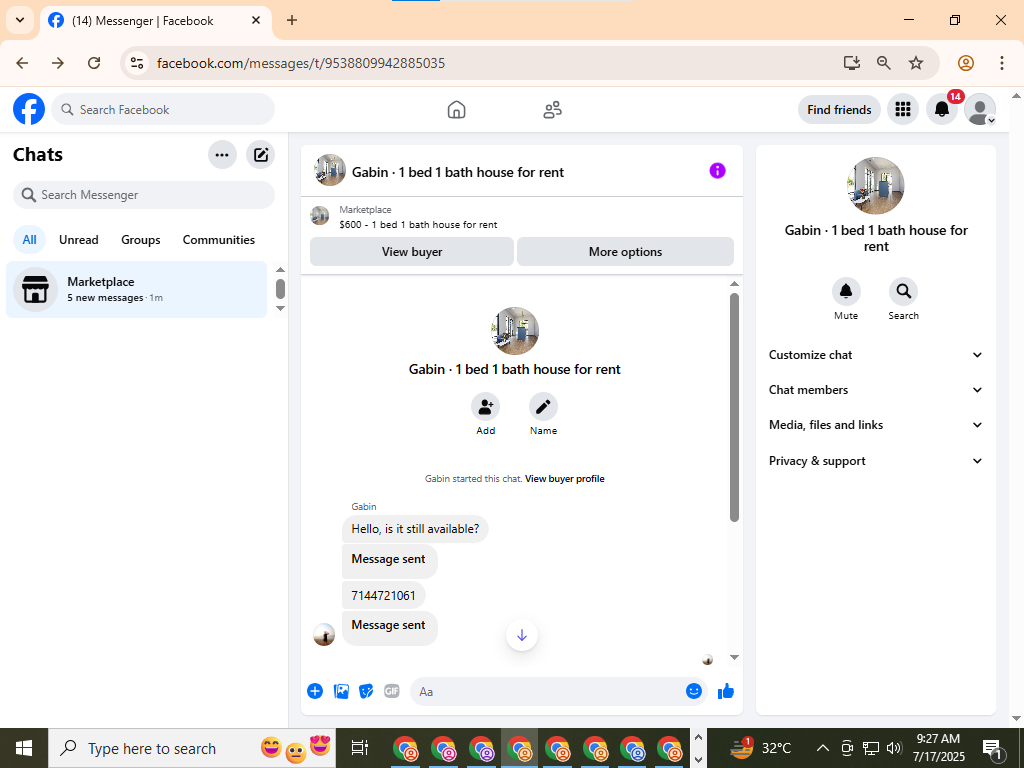Open the Facebook logo home link
The image size is (1024, 768).
pos(29,109)
